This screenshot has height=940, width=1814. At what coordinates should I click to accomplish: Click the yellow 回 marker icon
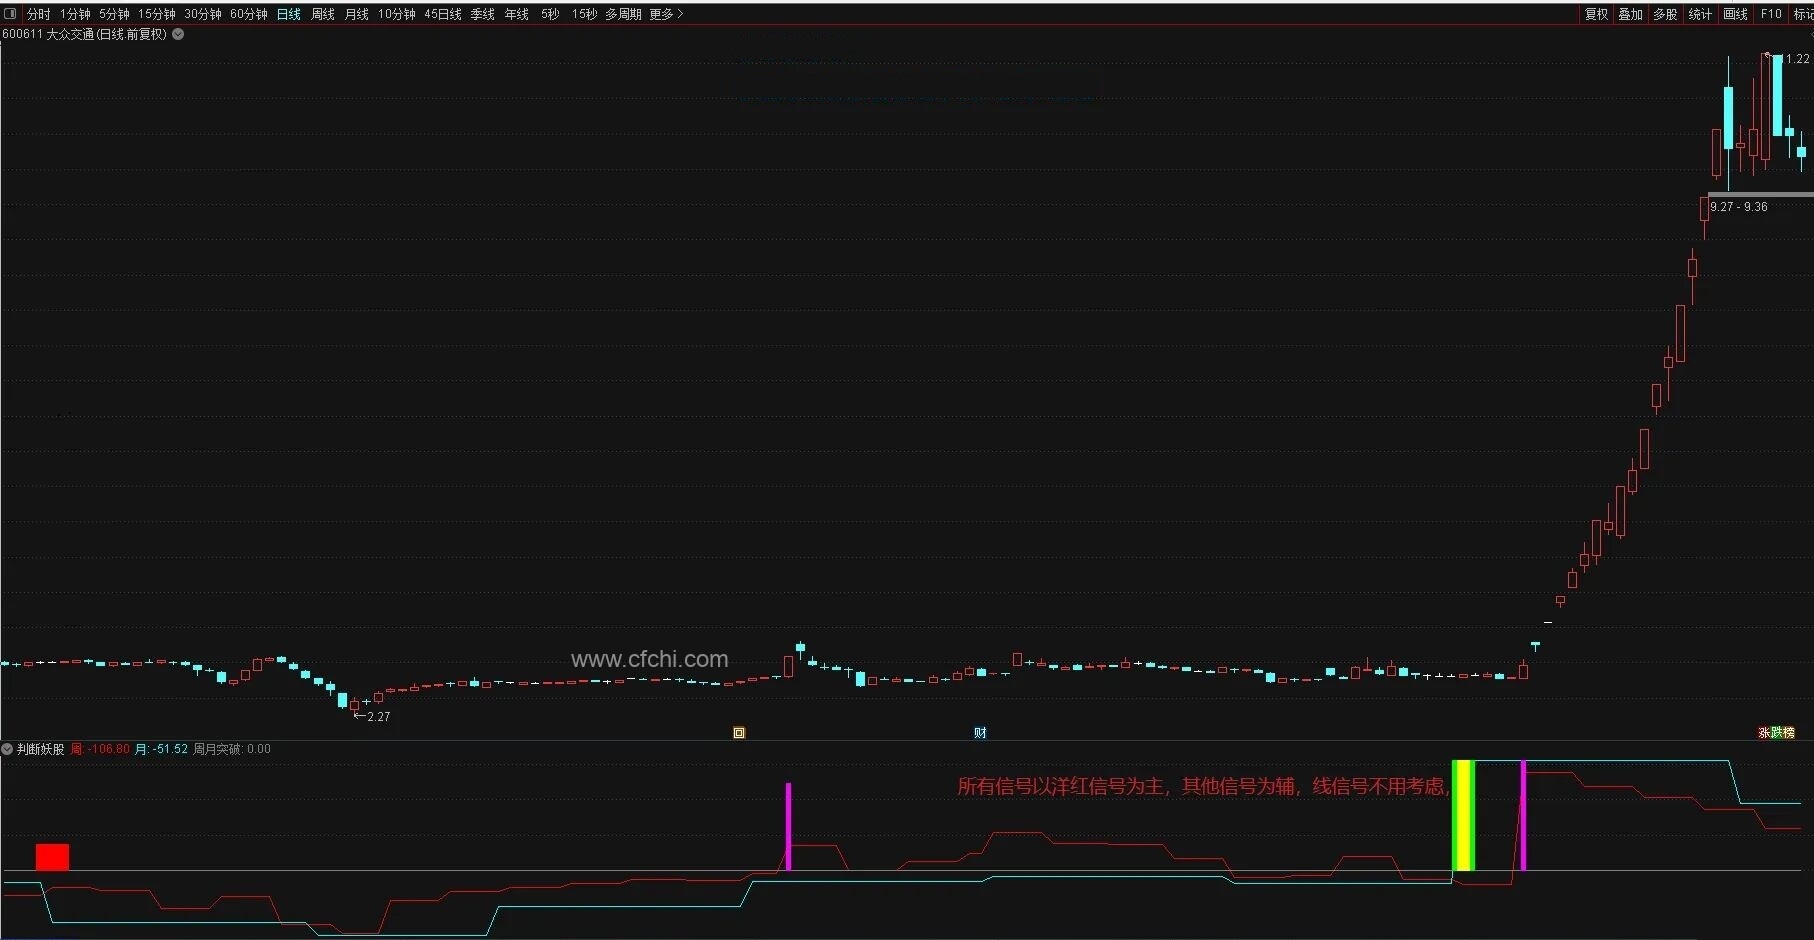click(739, 733)
